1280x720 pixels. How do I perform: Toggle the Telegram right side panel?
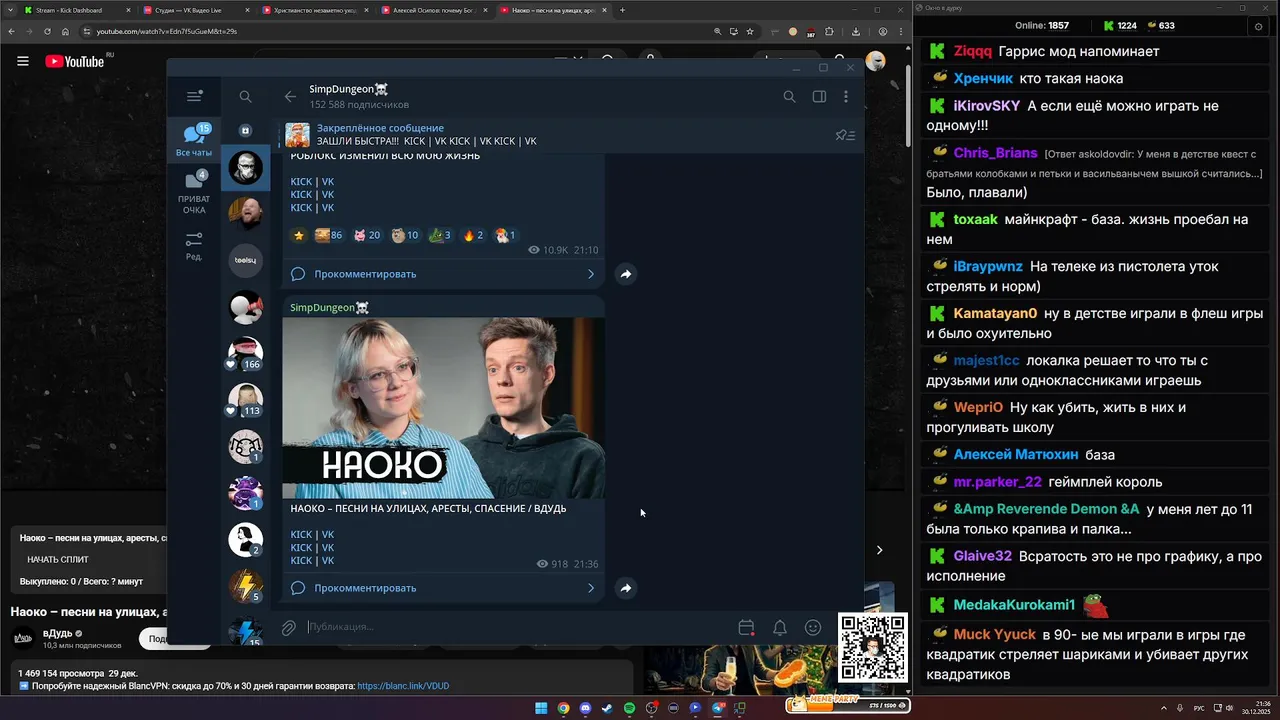click(819, 96)
